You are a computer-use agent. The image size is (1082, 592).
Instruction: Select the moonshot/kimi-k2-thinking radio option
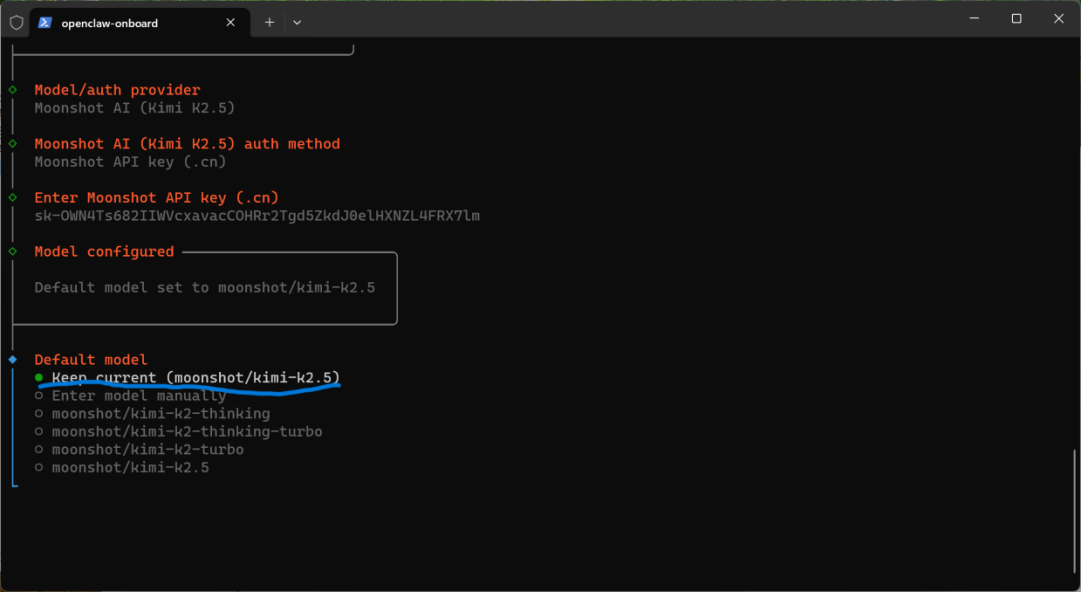[160, 414]
